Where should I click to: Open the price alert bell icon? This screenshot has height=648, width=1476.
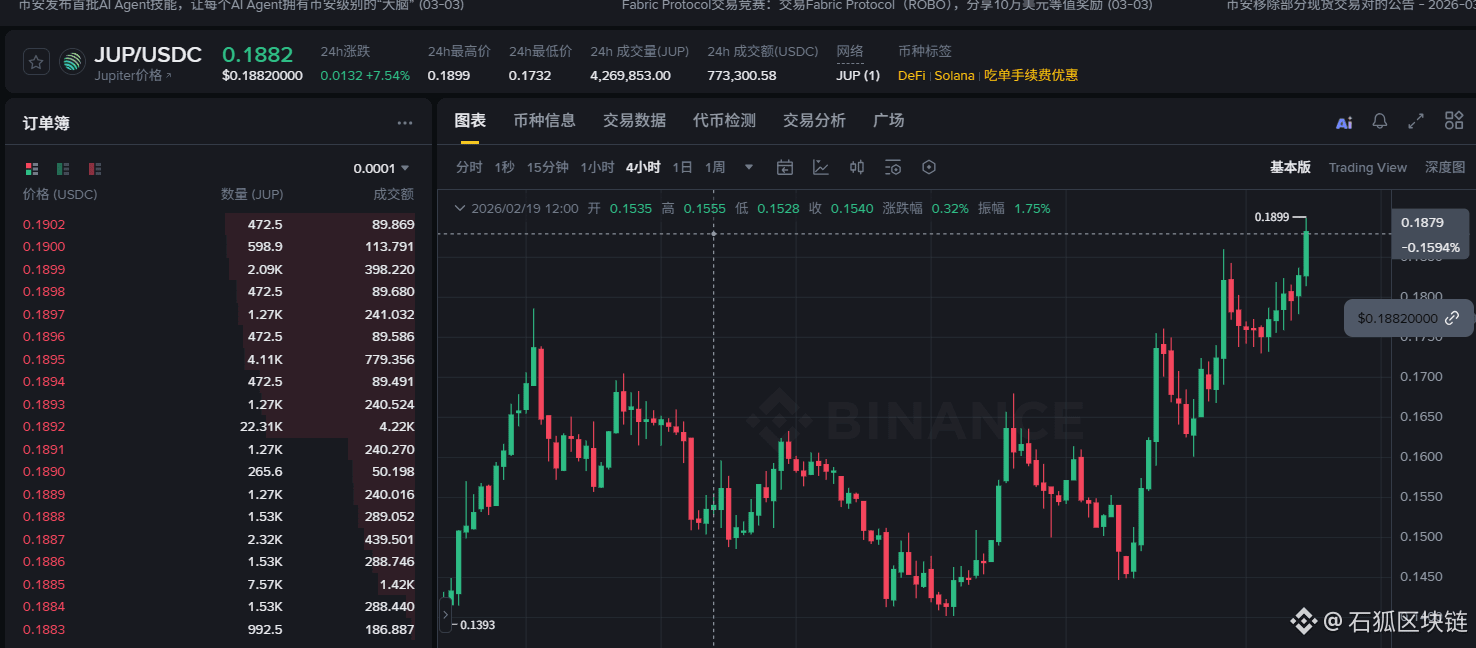(x=1379, y=121)
